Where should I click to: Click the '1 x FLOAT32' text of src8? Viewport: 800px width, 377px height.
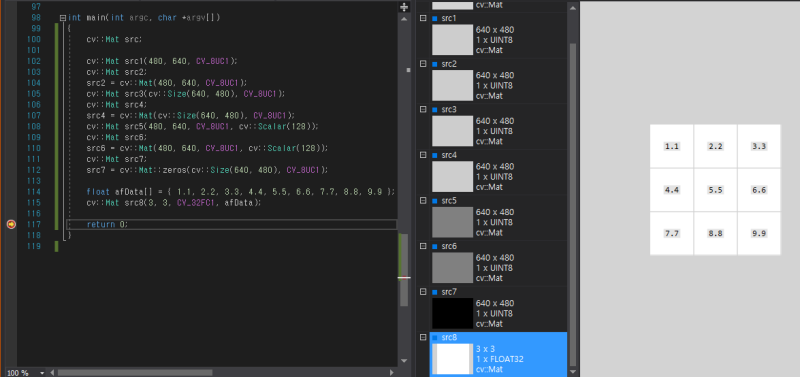coord(499,359)
